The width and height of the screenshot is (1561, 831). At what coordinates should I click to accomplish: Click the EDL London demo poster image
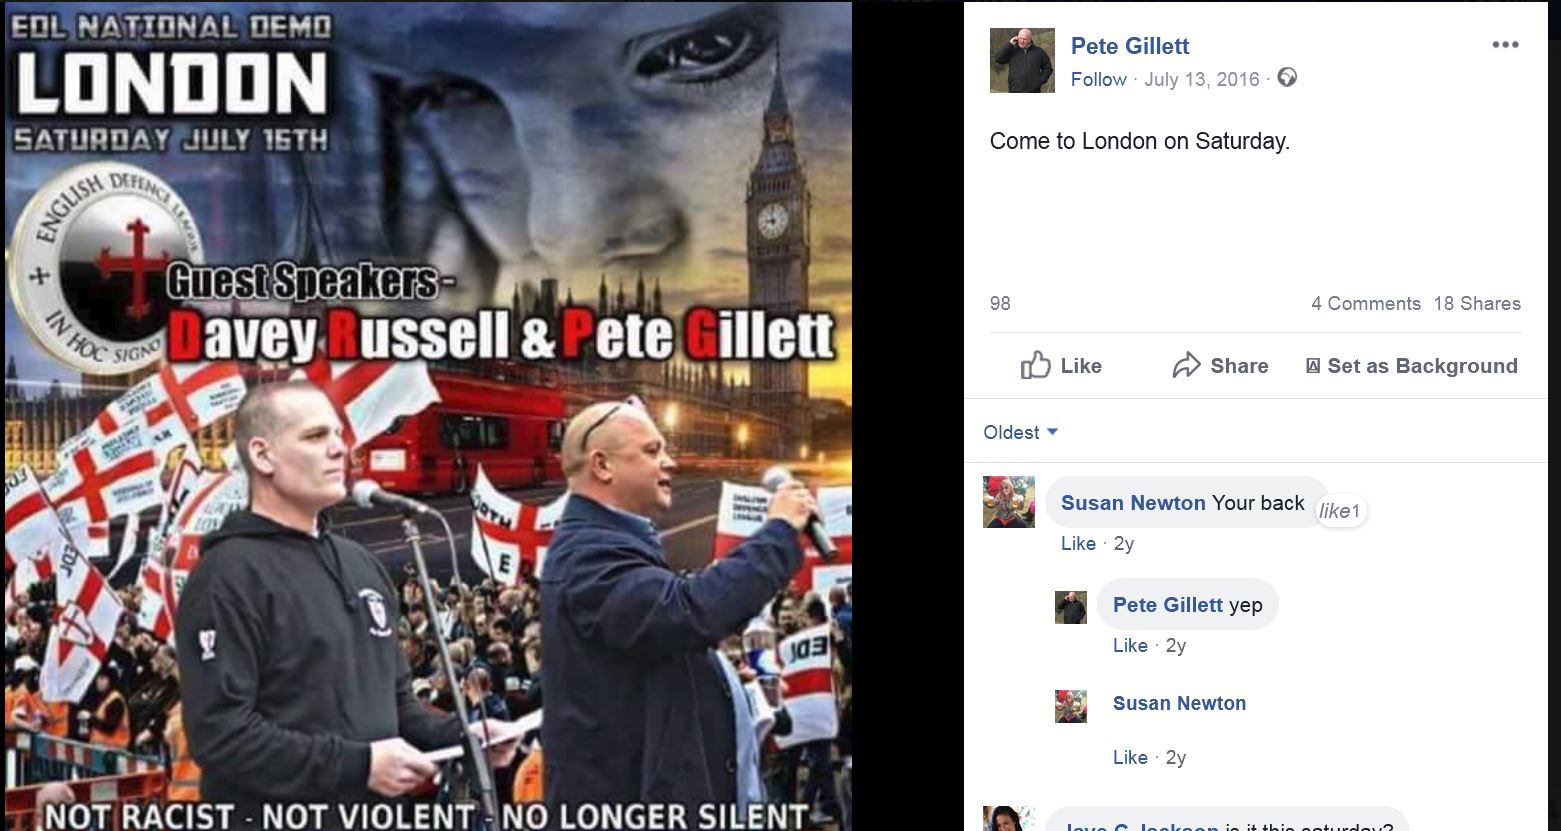pos(428,416)
